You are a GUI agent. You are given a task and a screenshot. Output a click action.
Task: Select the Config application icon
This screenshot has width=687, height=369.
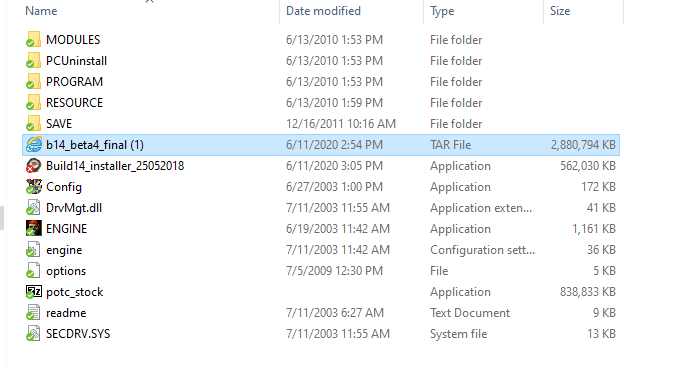[33, 187]
